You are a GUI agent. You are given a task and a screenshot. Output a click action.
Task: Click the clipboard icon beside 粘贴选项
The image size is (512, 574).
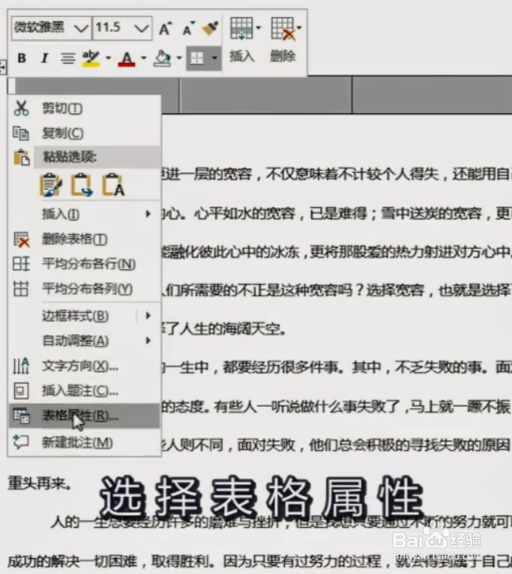pyautogui.click(x=22, y=157)
